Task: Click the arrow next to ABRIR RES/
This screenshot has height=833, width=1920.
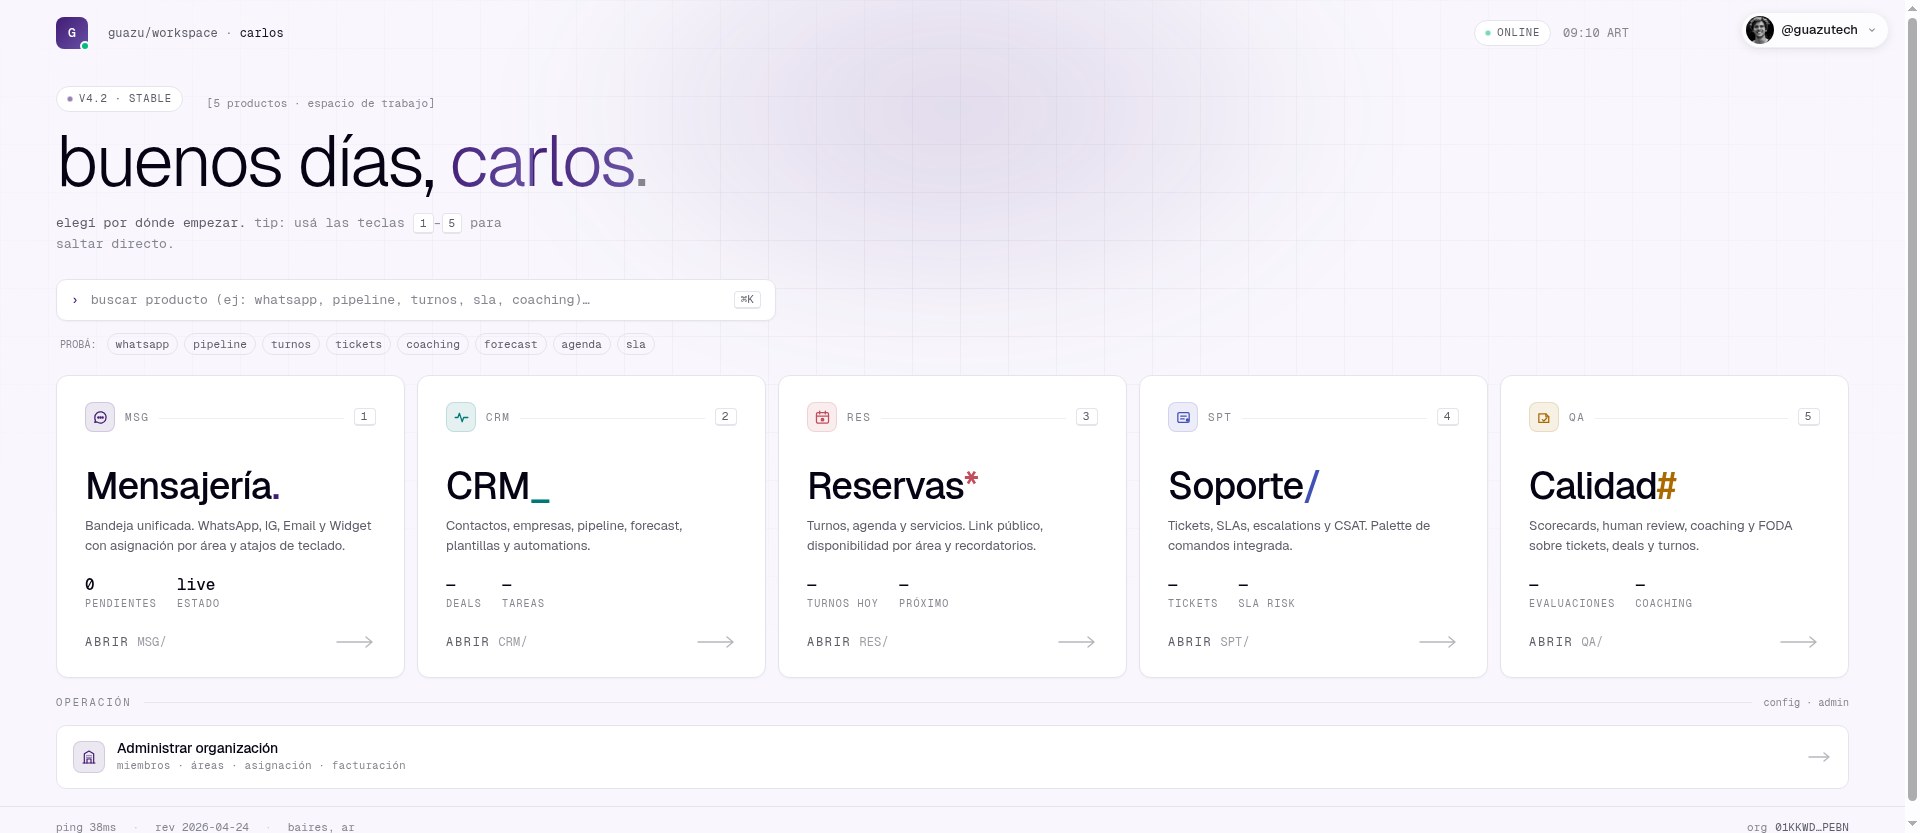Action: pyautogui.click(x=1076, y=642)
